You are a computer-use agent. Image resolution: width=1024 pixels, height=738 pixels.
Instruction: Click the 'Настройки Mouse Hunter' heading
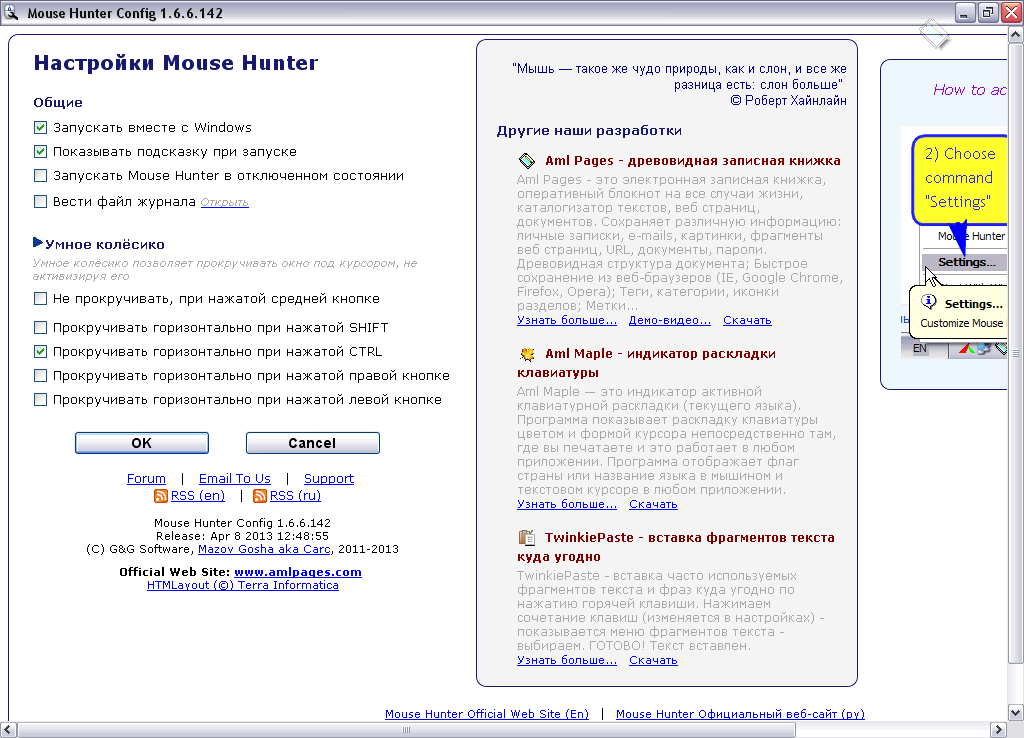[x=176, y=63]
